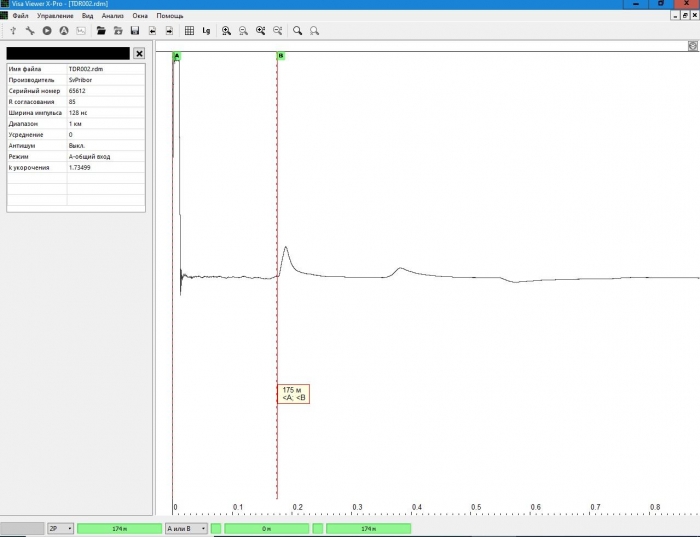Screen dimensions: 700x537
Task: Click the horizontal zoom-out magnifier
Action: [x=243, y=31]
